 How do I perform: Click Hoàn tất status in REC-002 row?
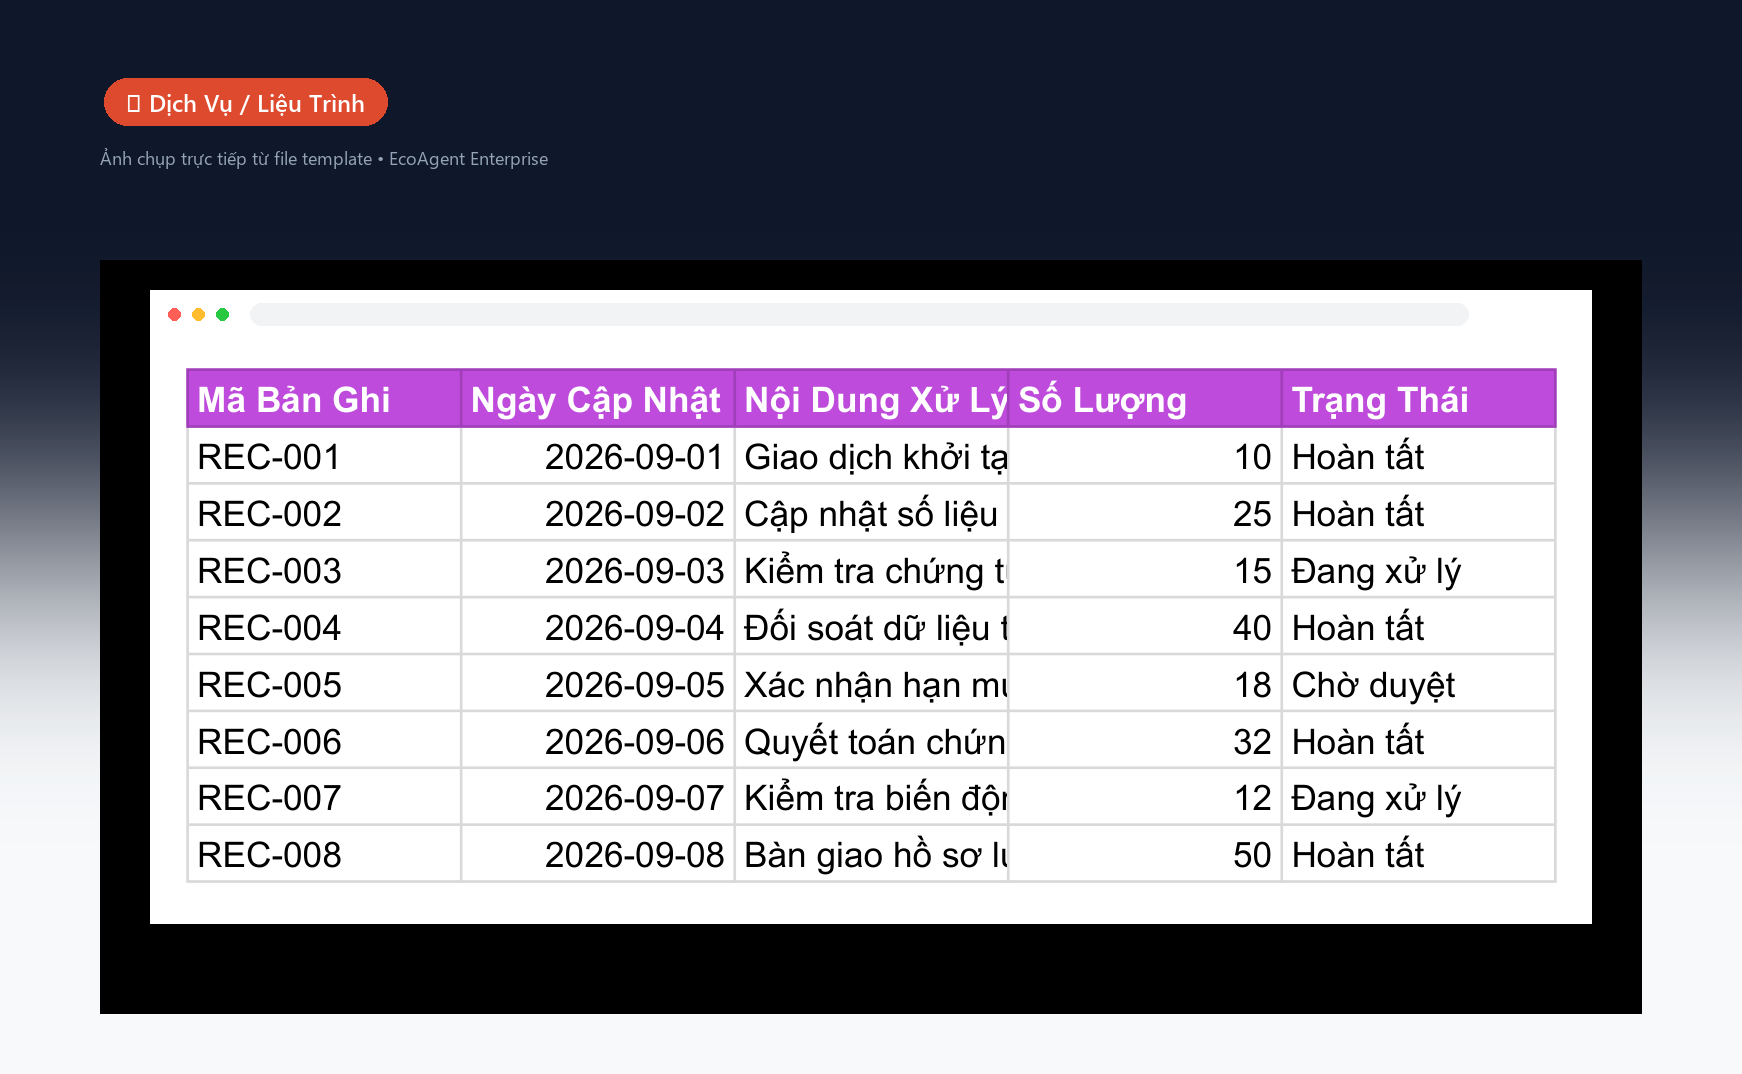click(1418, 513)
